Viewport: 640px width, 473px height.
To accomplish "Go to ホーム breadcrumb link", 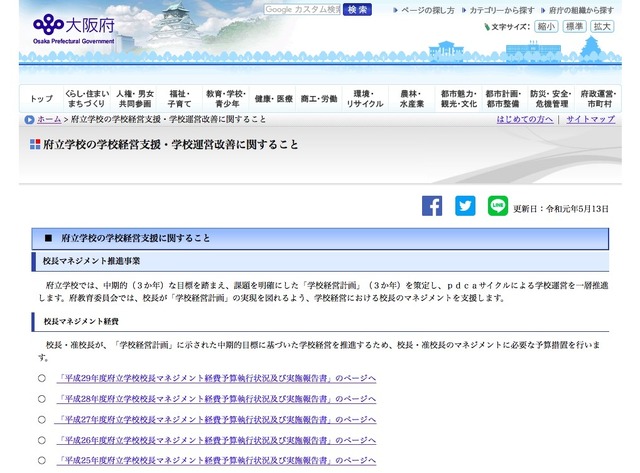I will (x=49, y=119).
